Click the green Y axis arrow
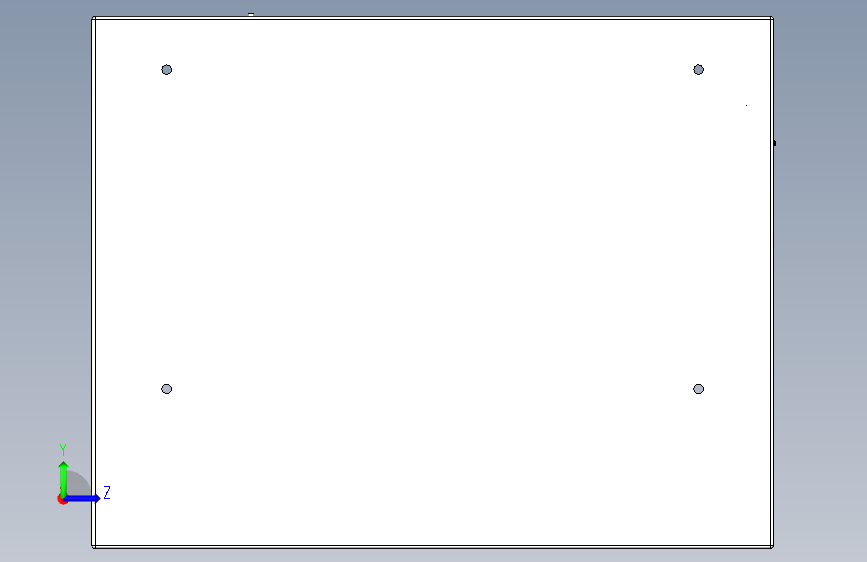The height and width of the screenshot is (562, 867). [x=64, y=479]
